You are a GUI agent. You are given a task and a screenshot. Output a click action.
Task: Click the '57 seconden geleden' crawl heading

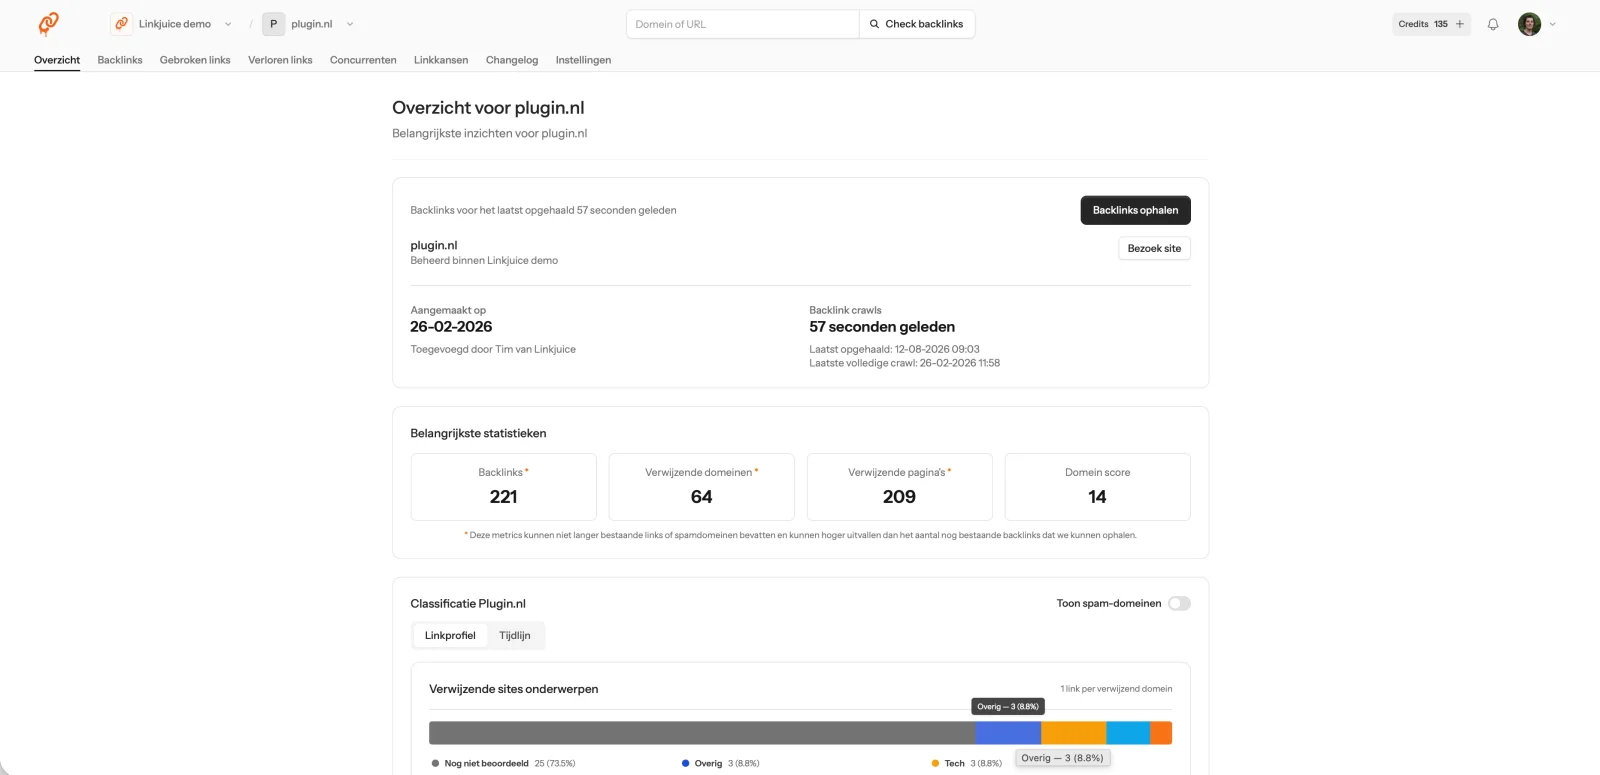coord(882,327)
